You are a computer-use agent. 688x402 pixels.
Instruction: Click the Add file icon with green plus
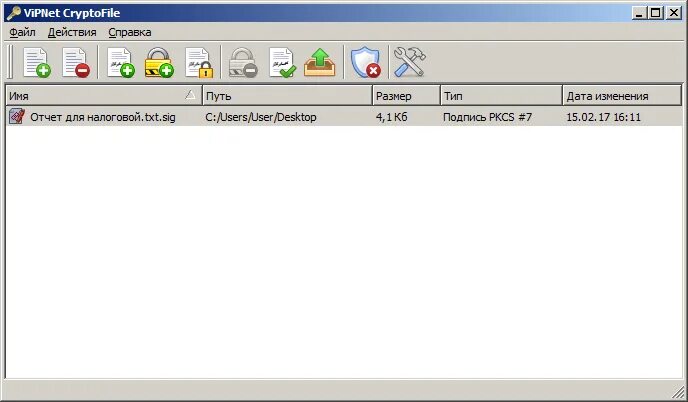coord(37,62)
